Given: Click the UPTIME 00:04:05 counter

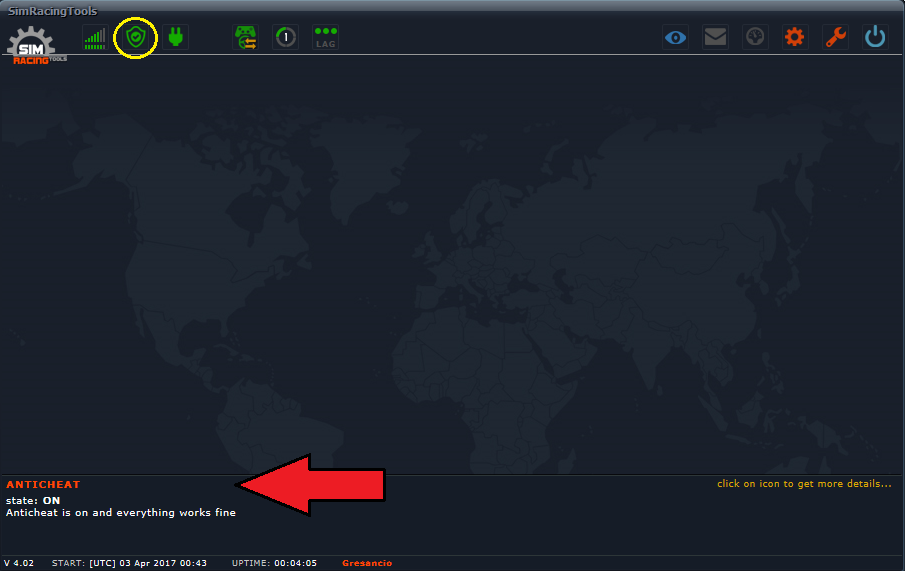Looking at the screenshot, I should tap(274, 563).
